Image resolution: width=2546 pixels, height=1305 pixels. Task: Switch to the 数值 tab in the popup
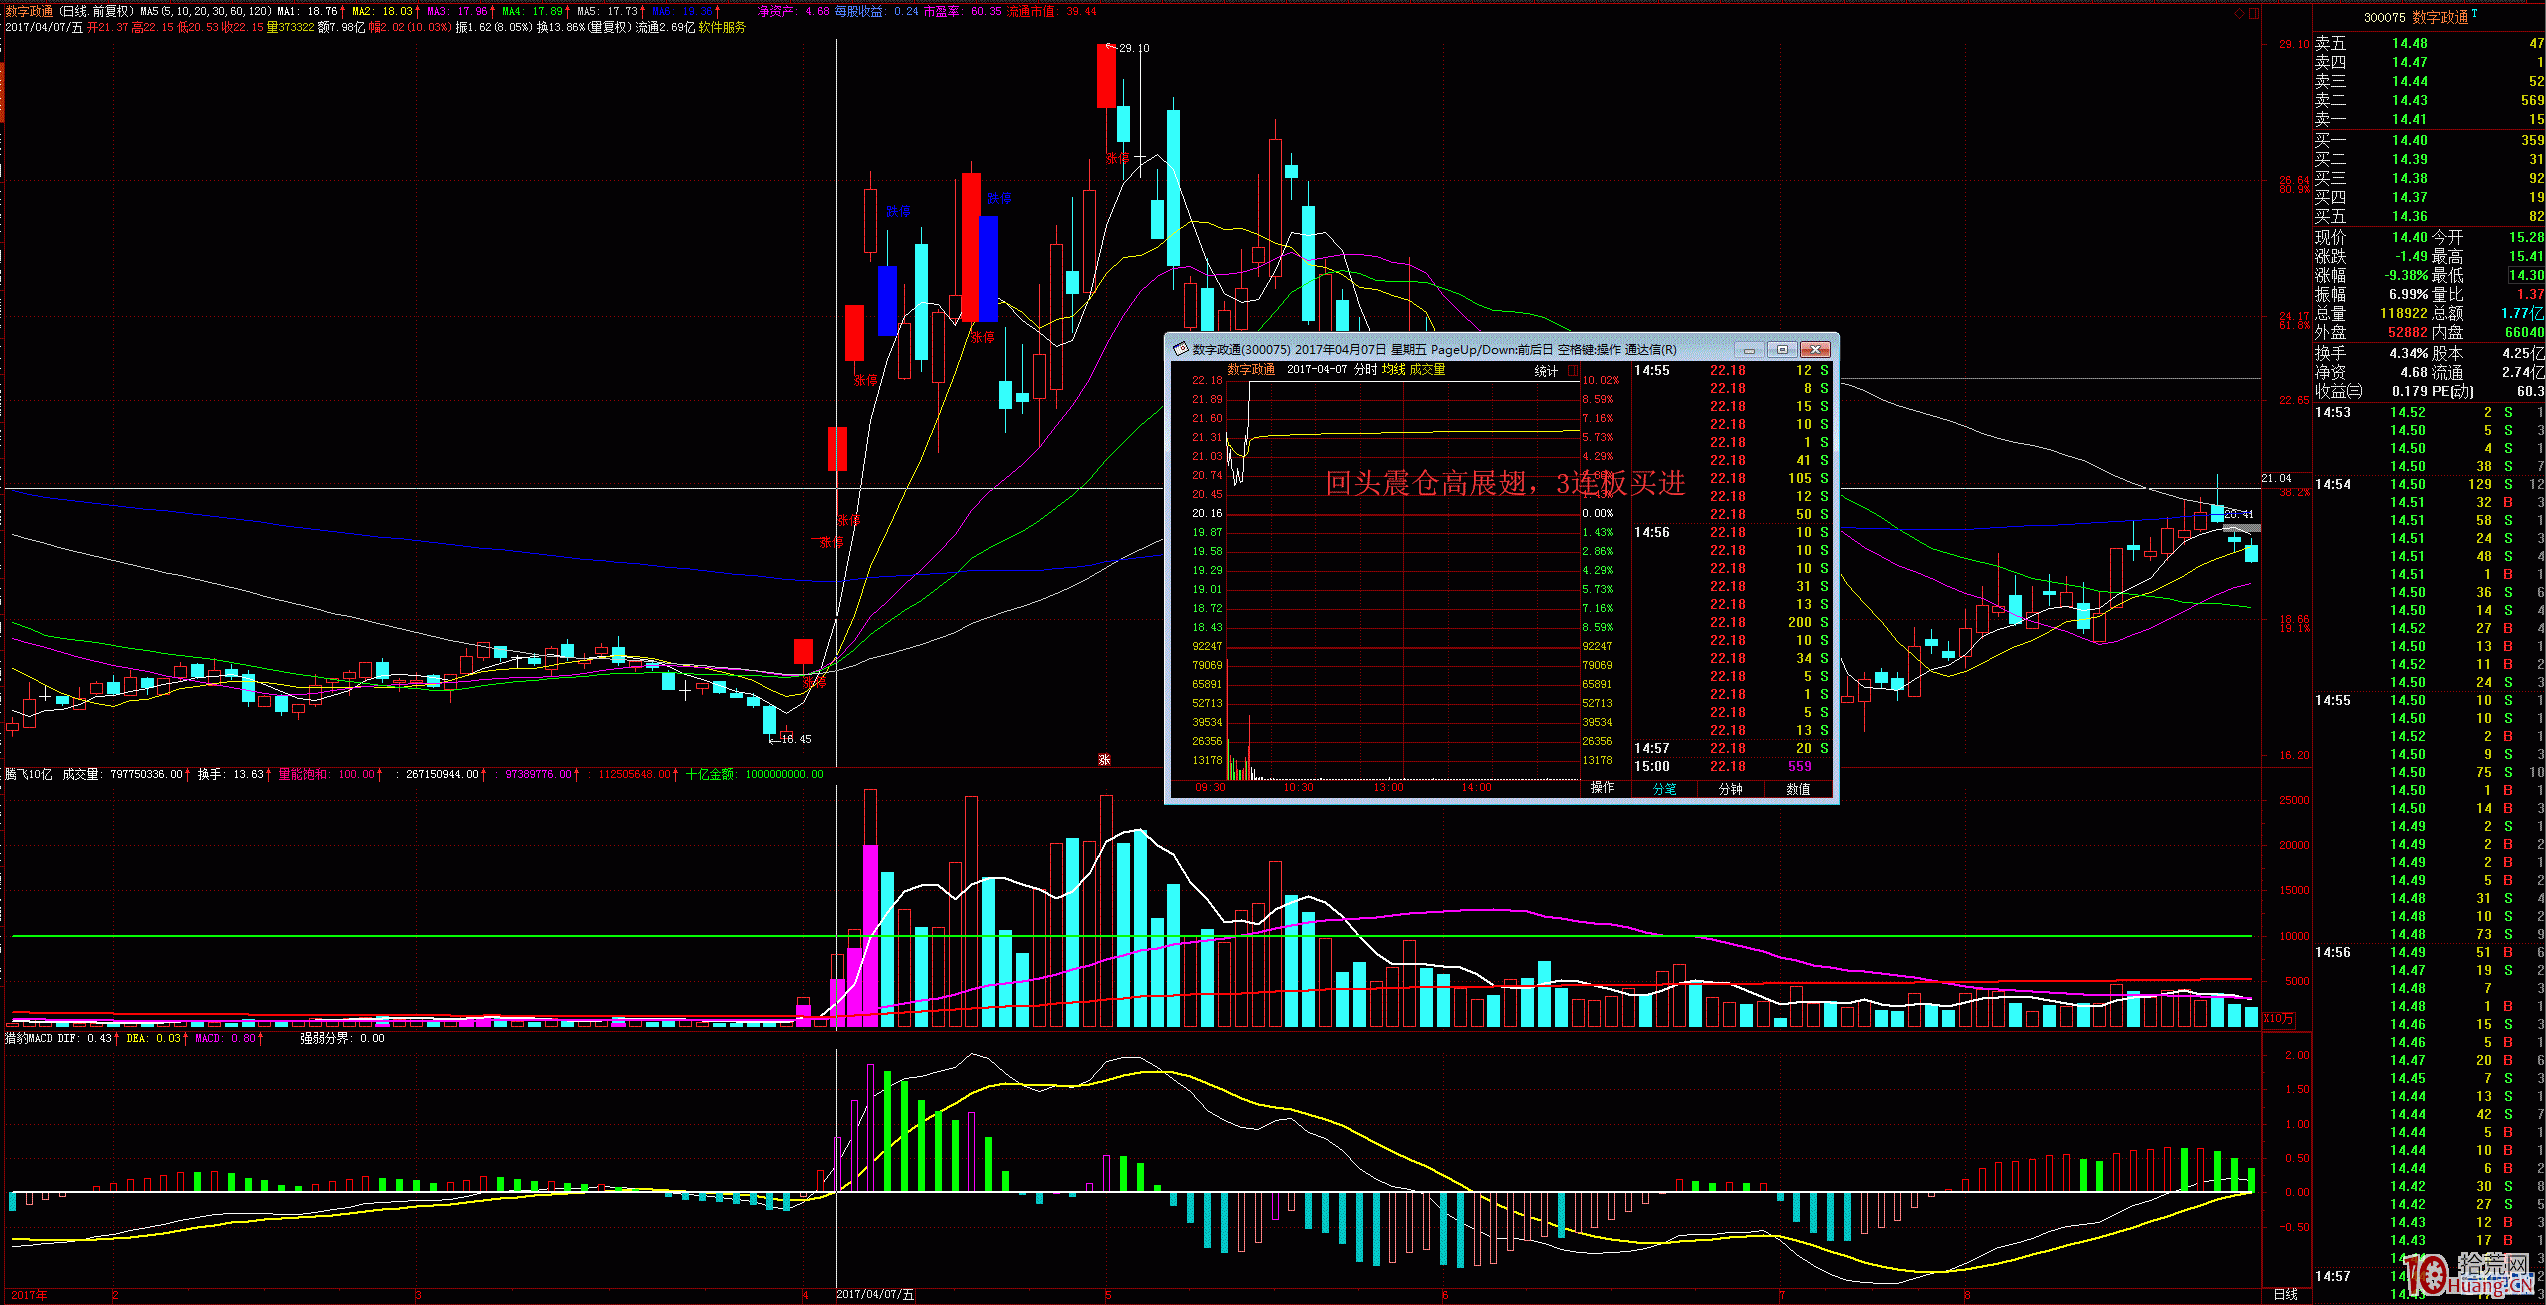(x=1798, y=788)
